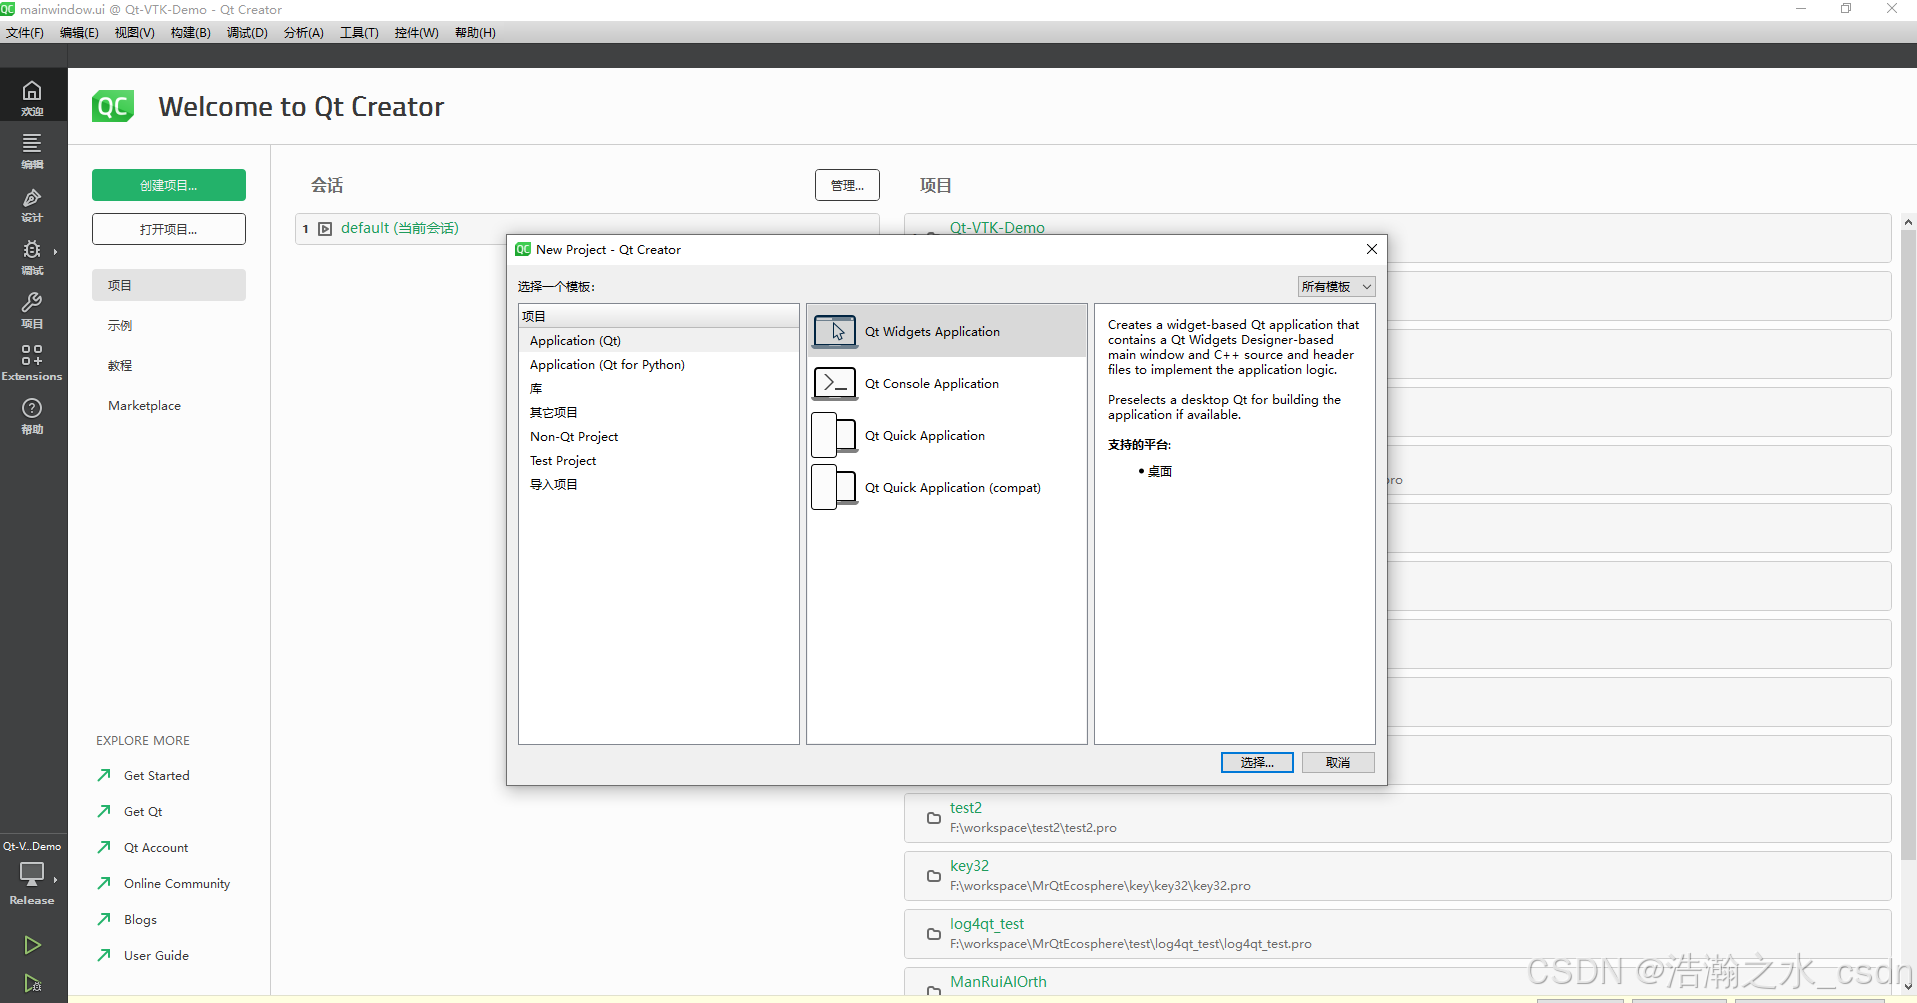Viewport: 1917px width, 1003px height.
Task: Open 分析(A) menu
Action: click(x=303, y=32)
